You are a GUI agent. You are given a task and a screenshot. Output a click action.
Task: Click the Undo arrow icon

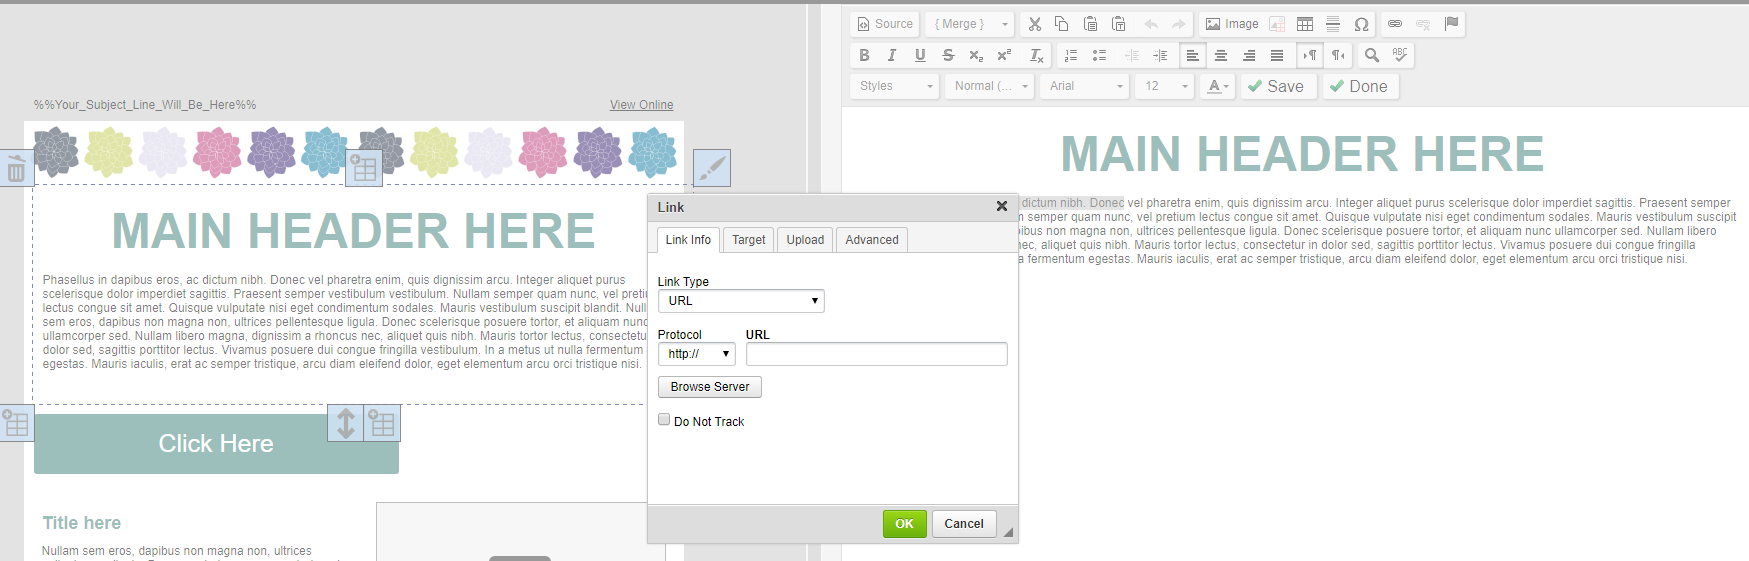click(x=1151, y=24)
